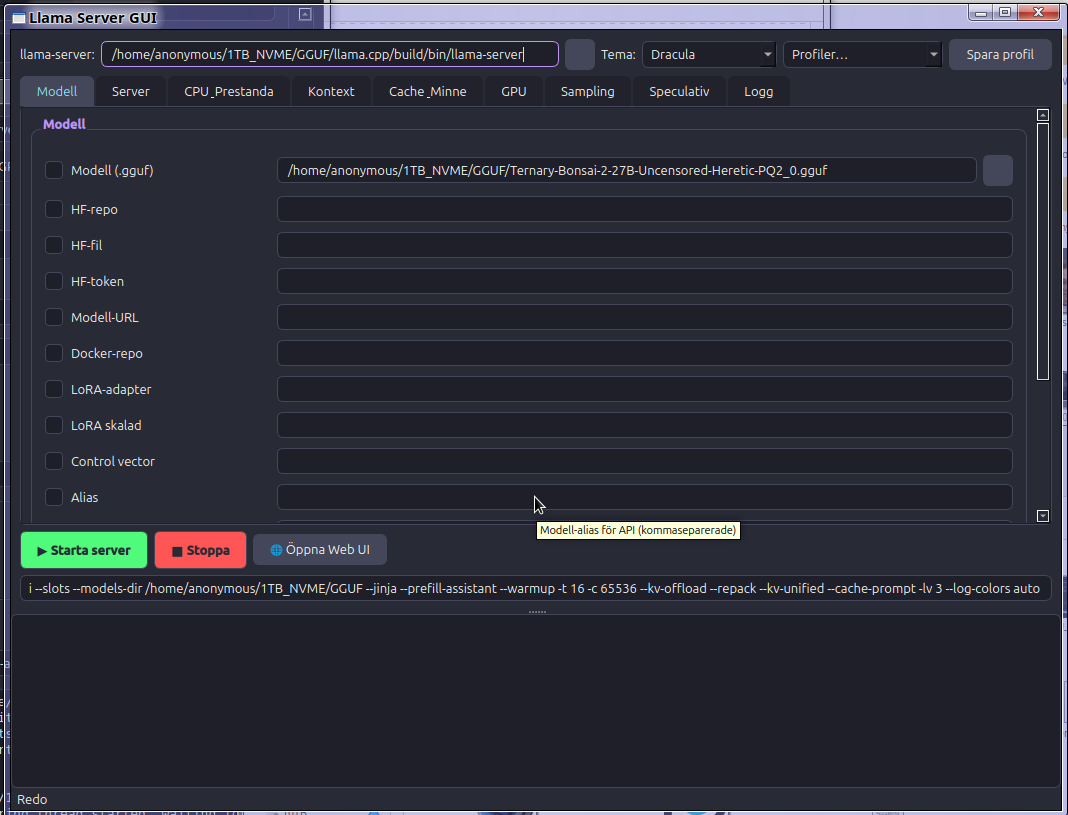Enable the Docker-repo checkbox
The image size is (1068, 815).
(54, 353)
